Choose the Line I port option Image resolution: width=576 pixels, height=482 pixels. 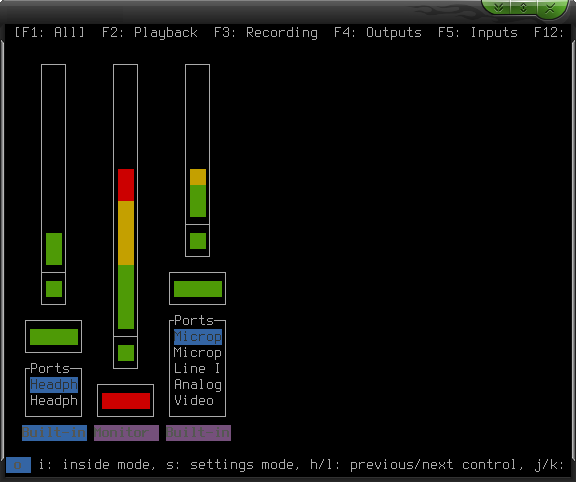(x=198, y=368)
